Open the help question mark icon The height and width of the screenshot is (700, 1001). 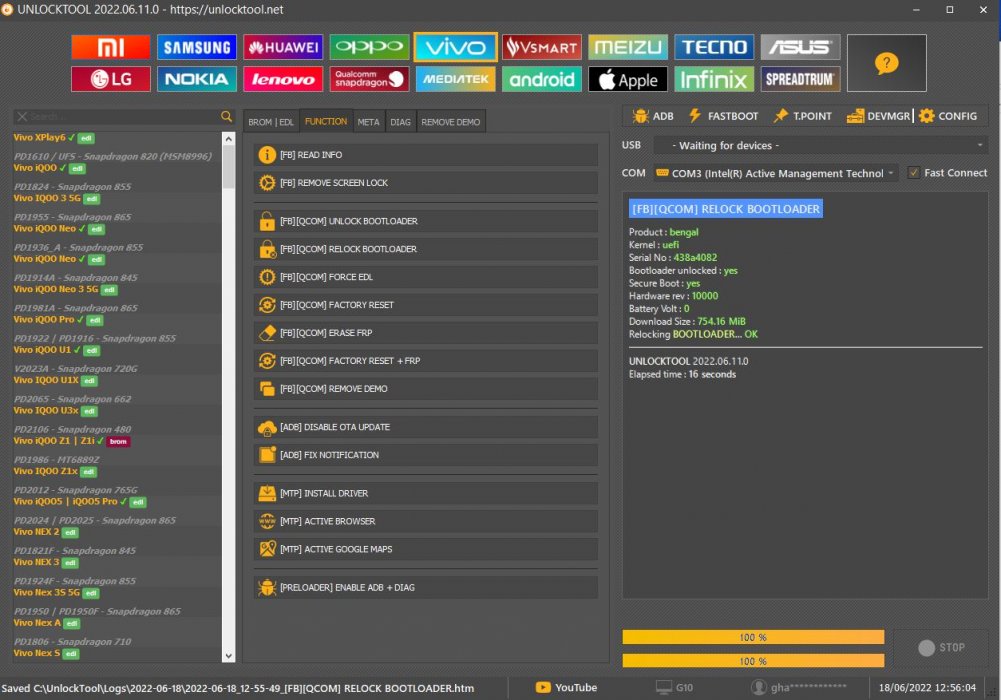[887, 63]
